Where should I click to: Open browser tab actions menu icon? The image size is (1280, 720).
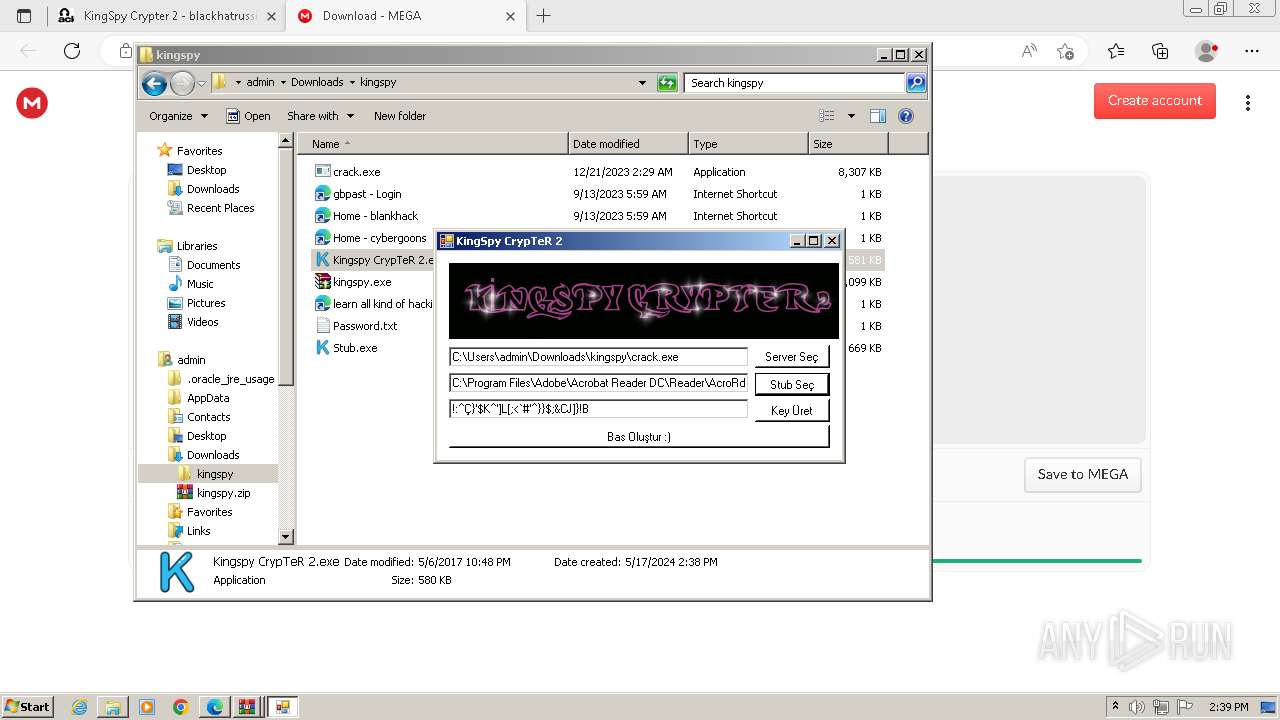coord(24,16)
